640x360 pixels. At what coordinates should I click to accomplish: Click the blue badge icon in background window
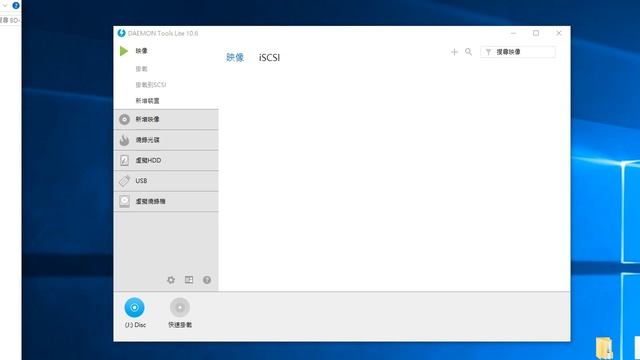[16, 6]
